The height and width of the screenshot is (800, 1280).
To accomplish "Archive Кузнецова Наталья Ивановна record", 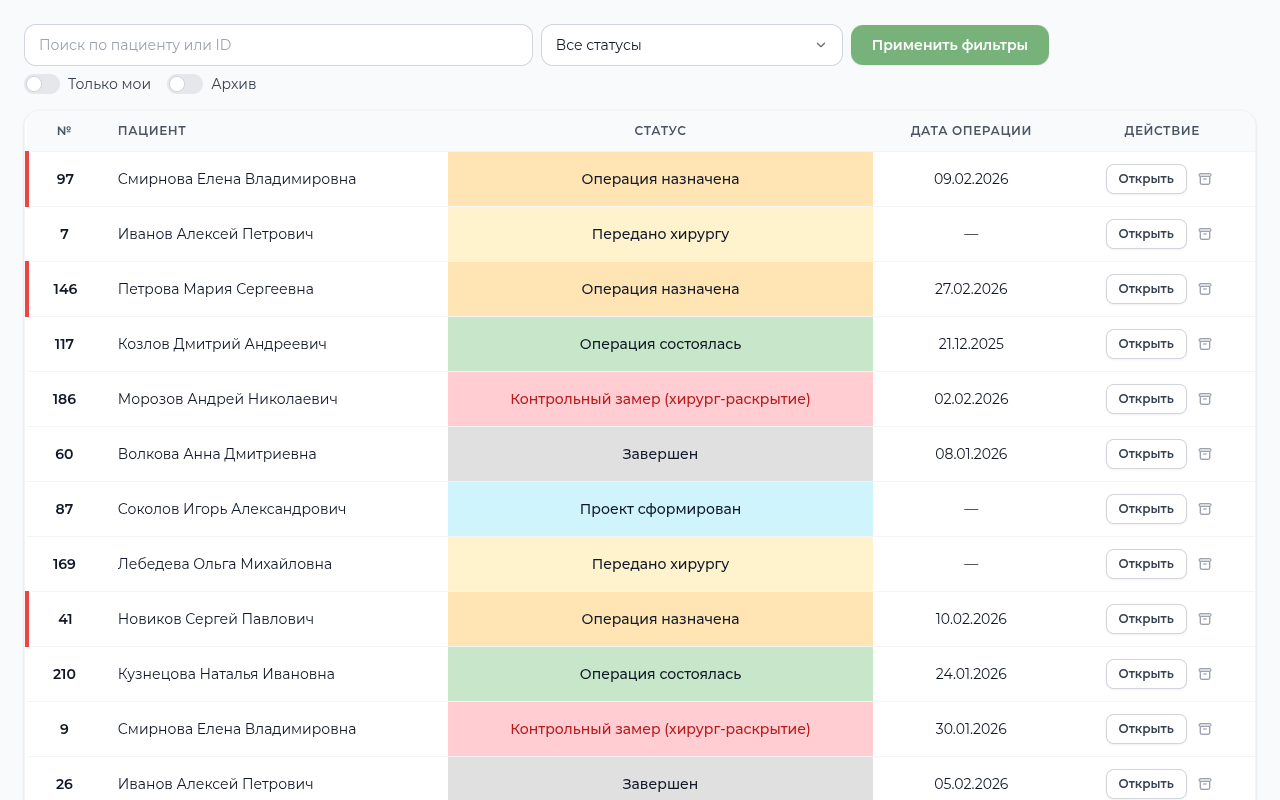I will point(1205,674).
